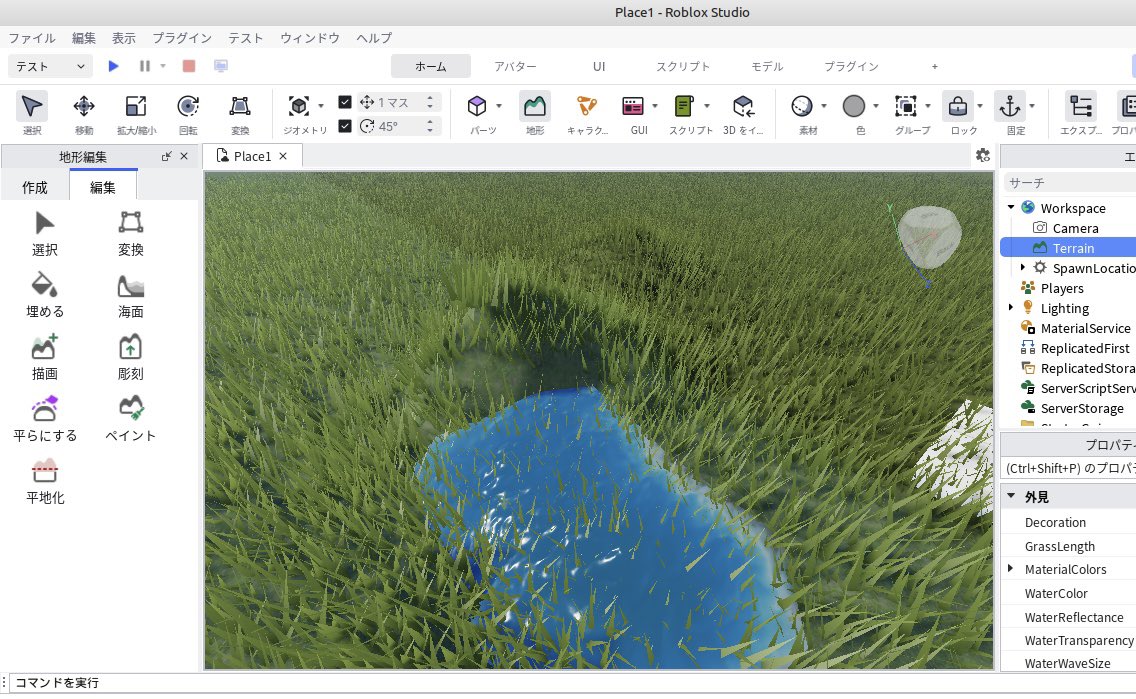The image size is (1136, 699).
Task: Click the スクリプト script icon in ribbon
Action: (684, 106)
